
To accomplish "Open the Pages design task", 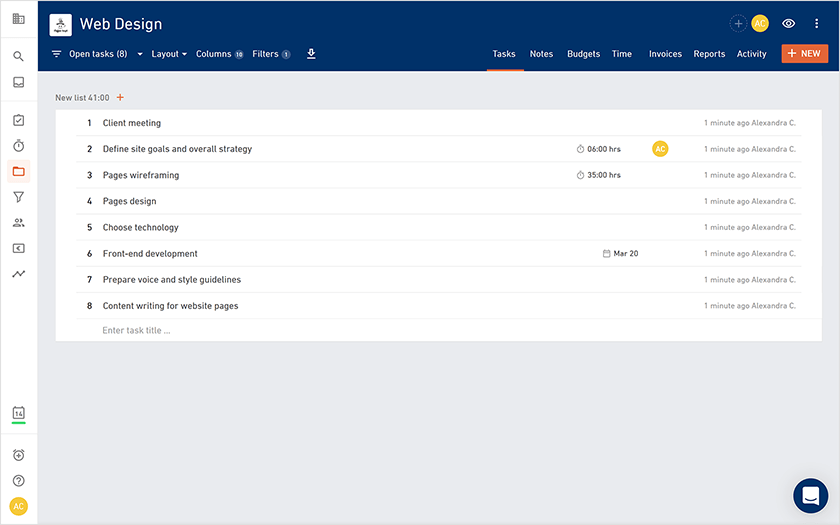I will point(130,201).
